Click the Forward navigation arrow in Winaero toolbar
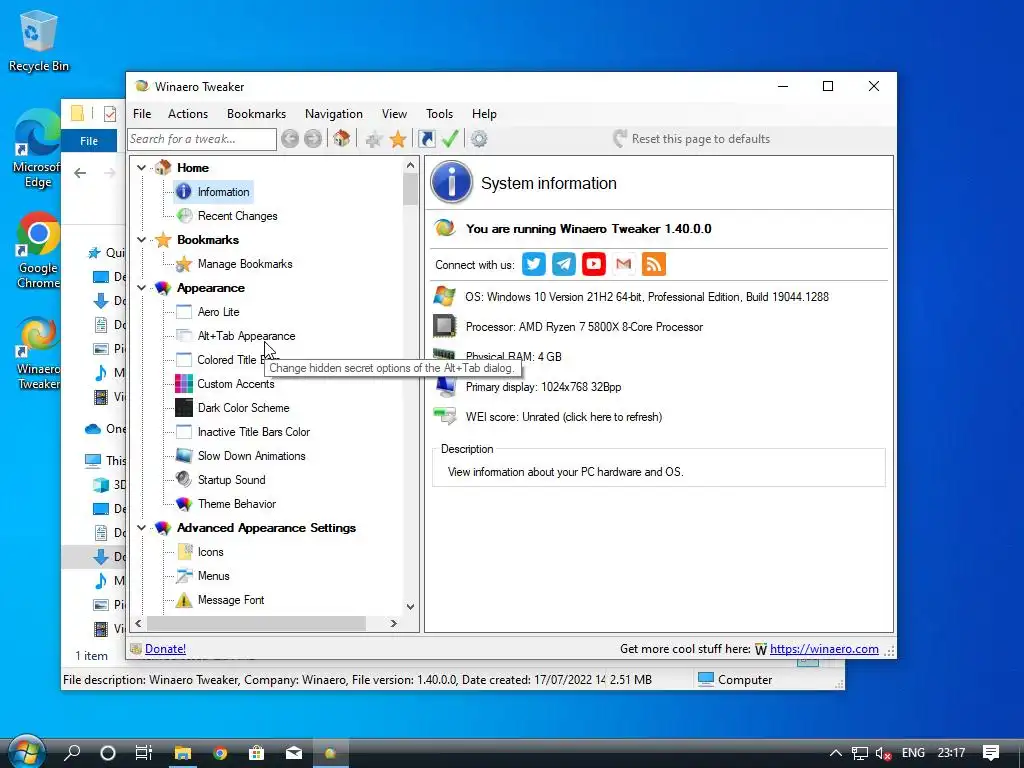 (313, 138)
